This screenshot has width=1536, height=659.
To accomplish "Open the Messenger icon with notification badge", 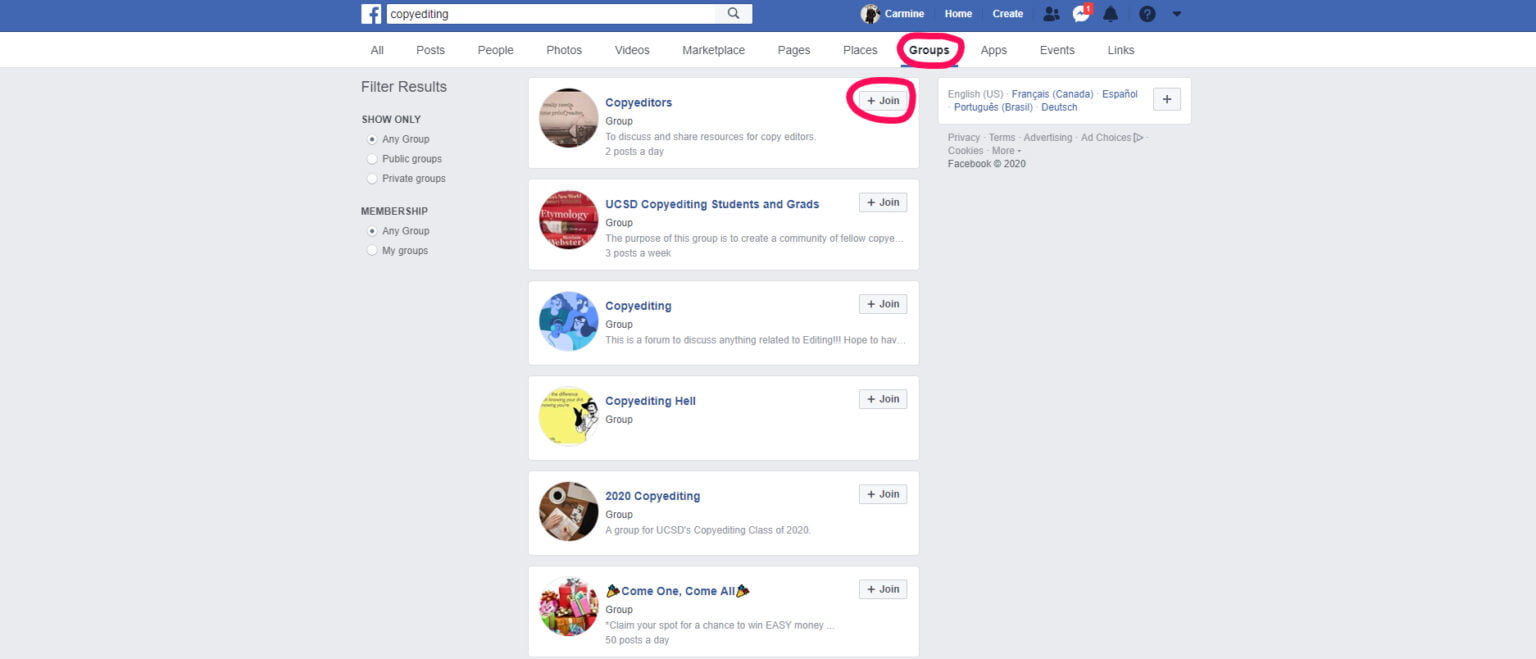I will click(1081, 14).
